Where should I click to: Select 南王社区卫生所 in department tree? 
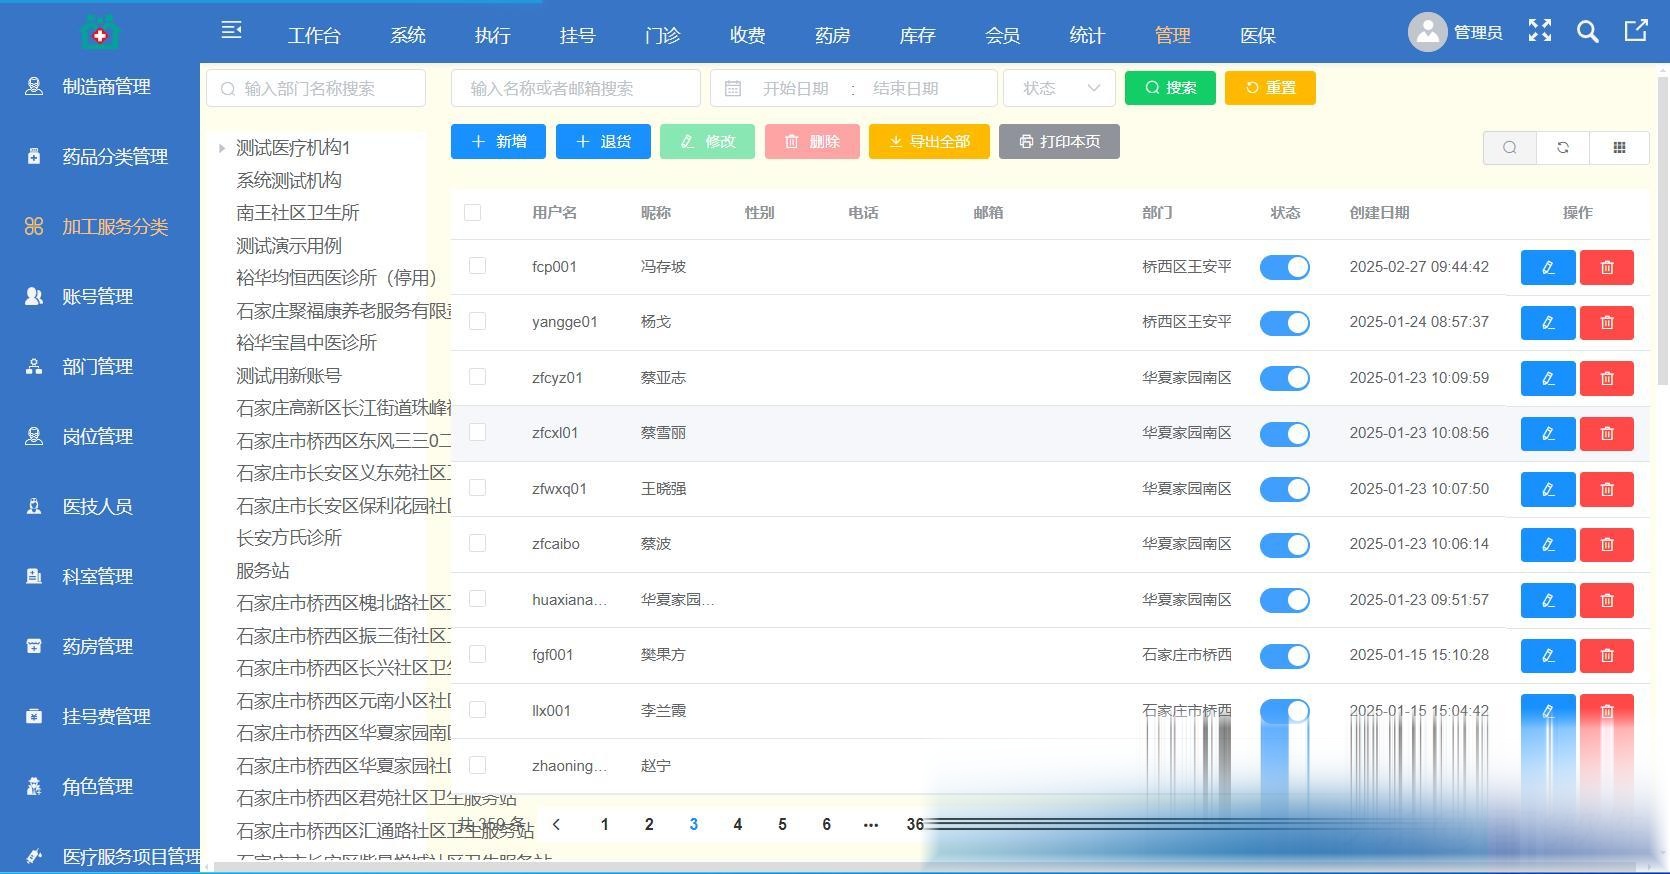pos(298,213)
